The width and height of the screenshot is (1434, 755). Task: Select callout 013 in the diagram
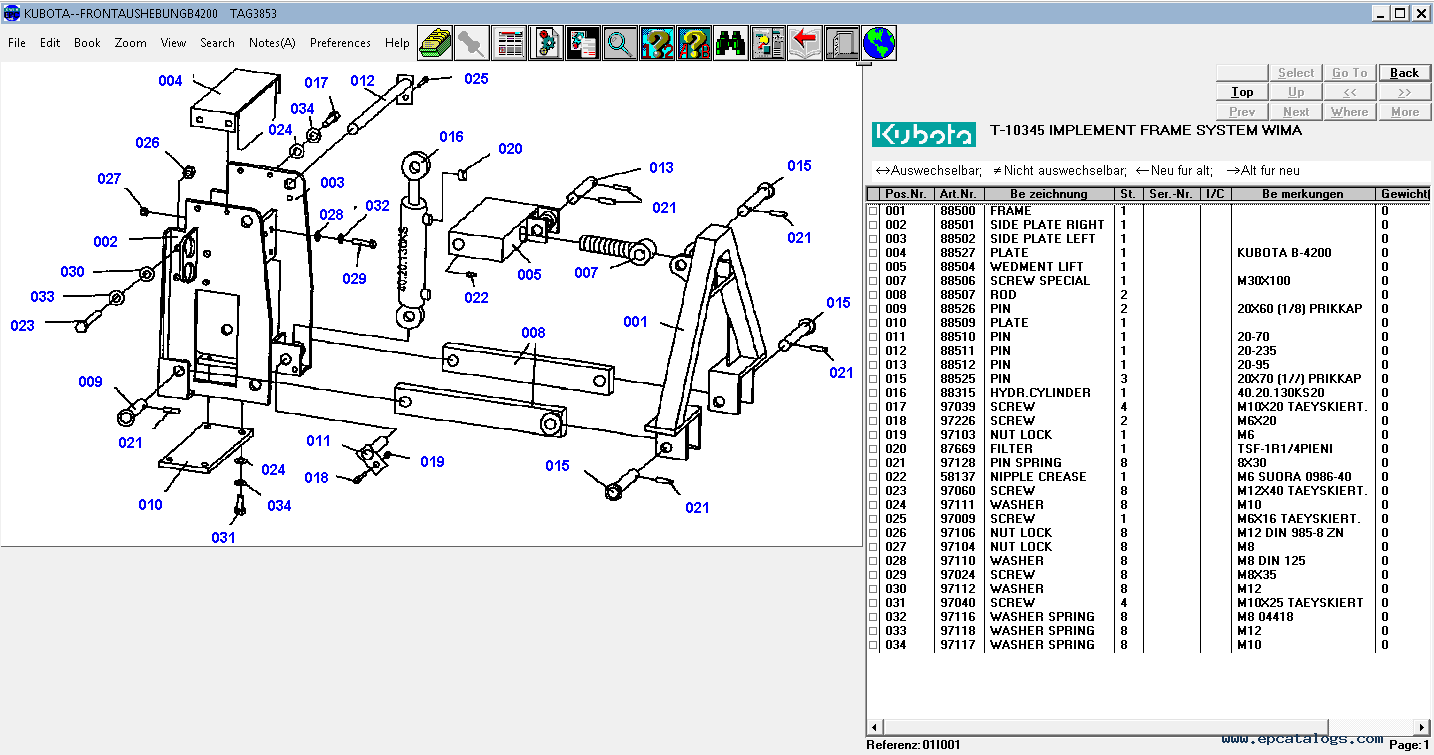point(661,168)
